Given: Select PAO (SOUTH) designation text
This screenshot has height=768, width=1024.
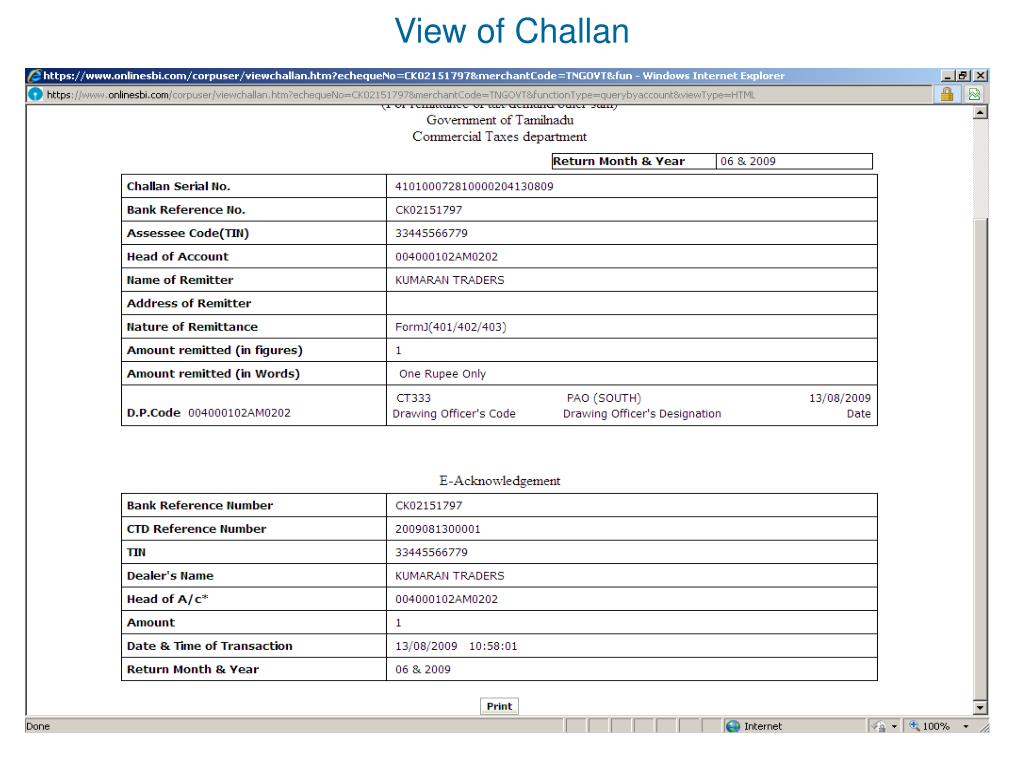Looking at the screenshot, I should [603, 398].
